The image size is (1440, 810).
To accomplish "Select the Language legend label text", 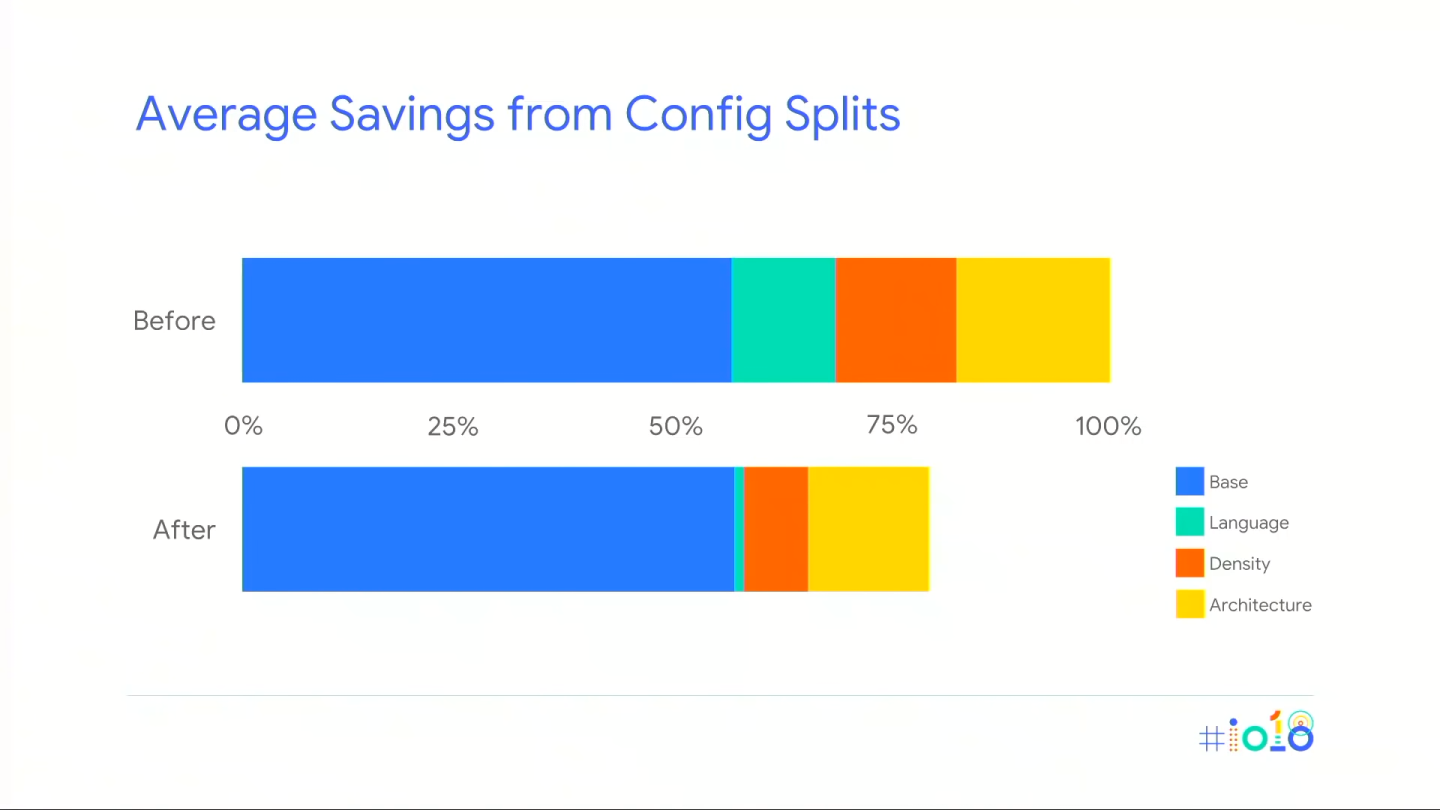I will [x=1248, y=523].
